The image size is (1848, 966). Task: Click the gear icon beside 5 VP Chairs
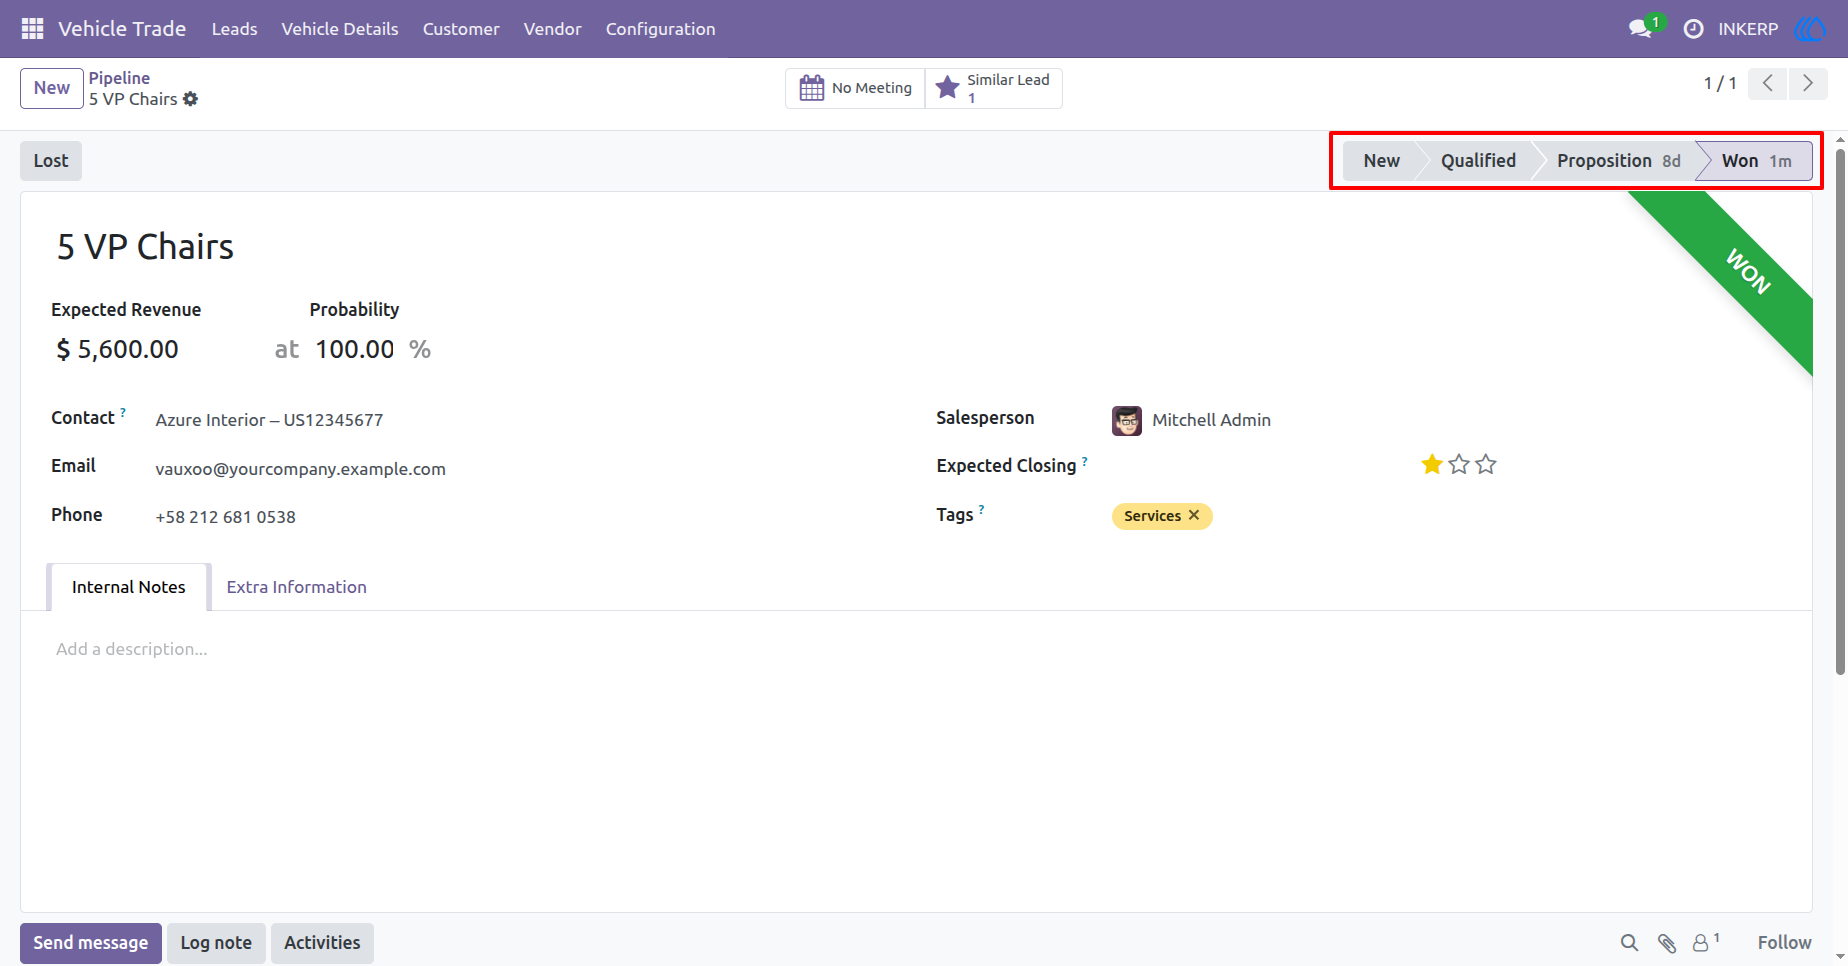(x=190, y=99)
